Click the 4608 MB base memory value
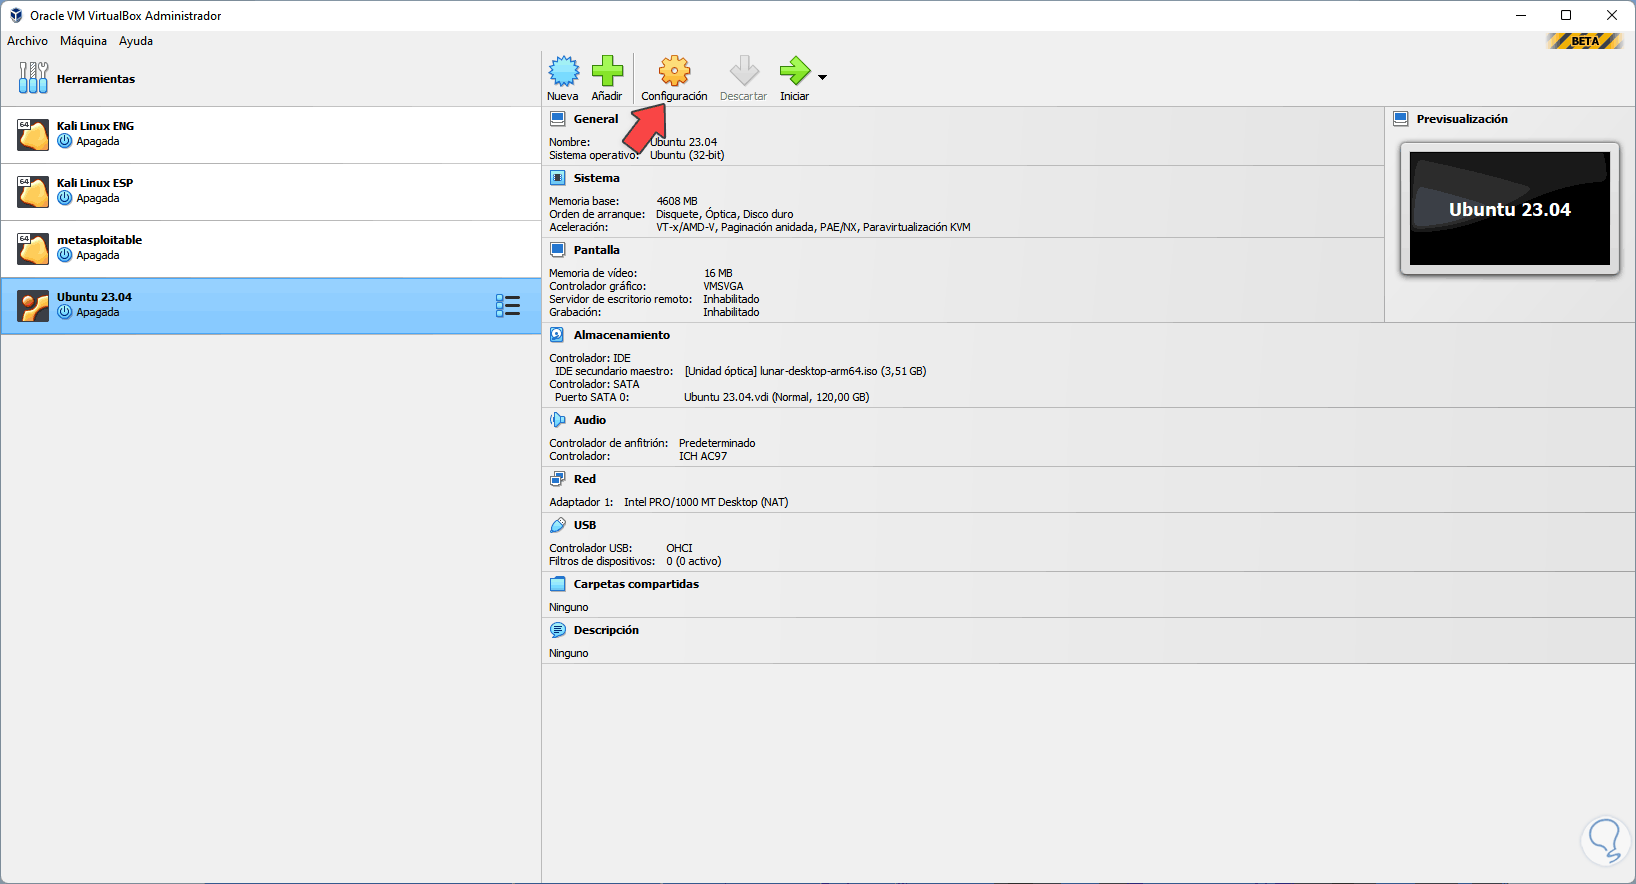Viewport: 1636px width, 884px height. (x=677, y=201)
